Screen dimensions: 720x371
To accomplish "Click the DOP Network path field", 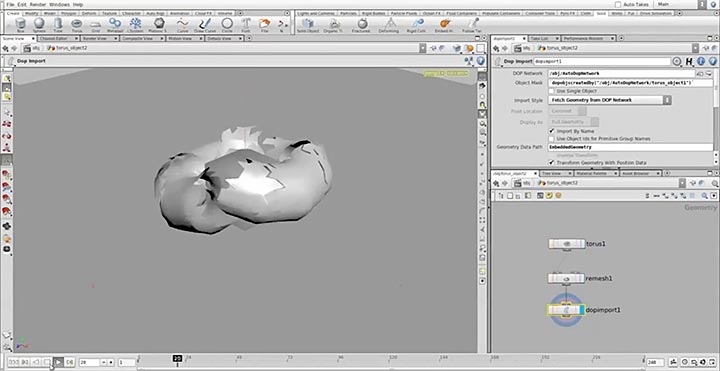I will point(621,73).
